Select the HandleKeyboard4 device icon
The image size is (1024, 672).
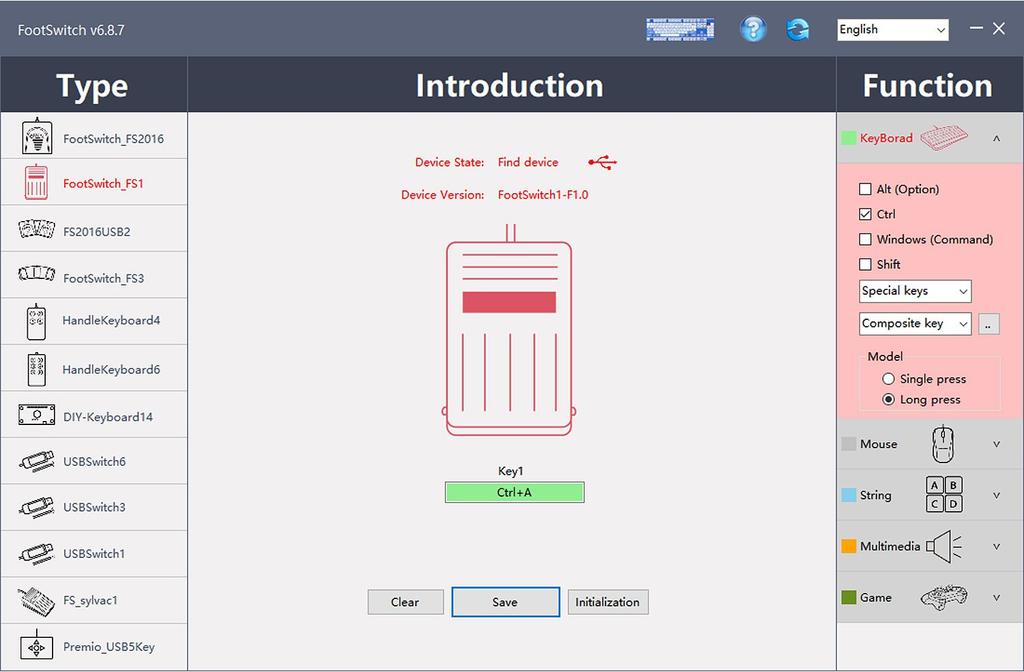click(37, 321)
